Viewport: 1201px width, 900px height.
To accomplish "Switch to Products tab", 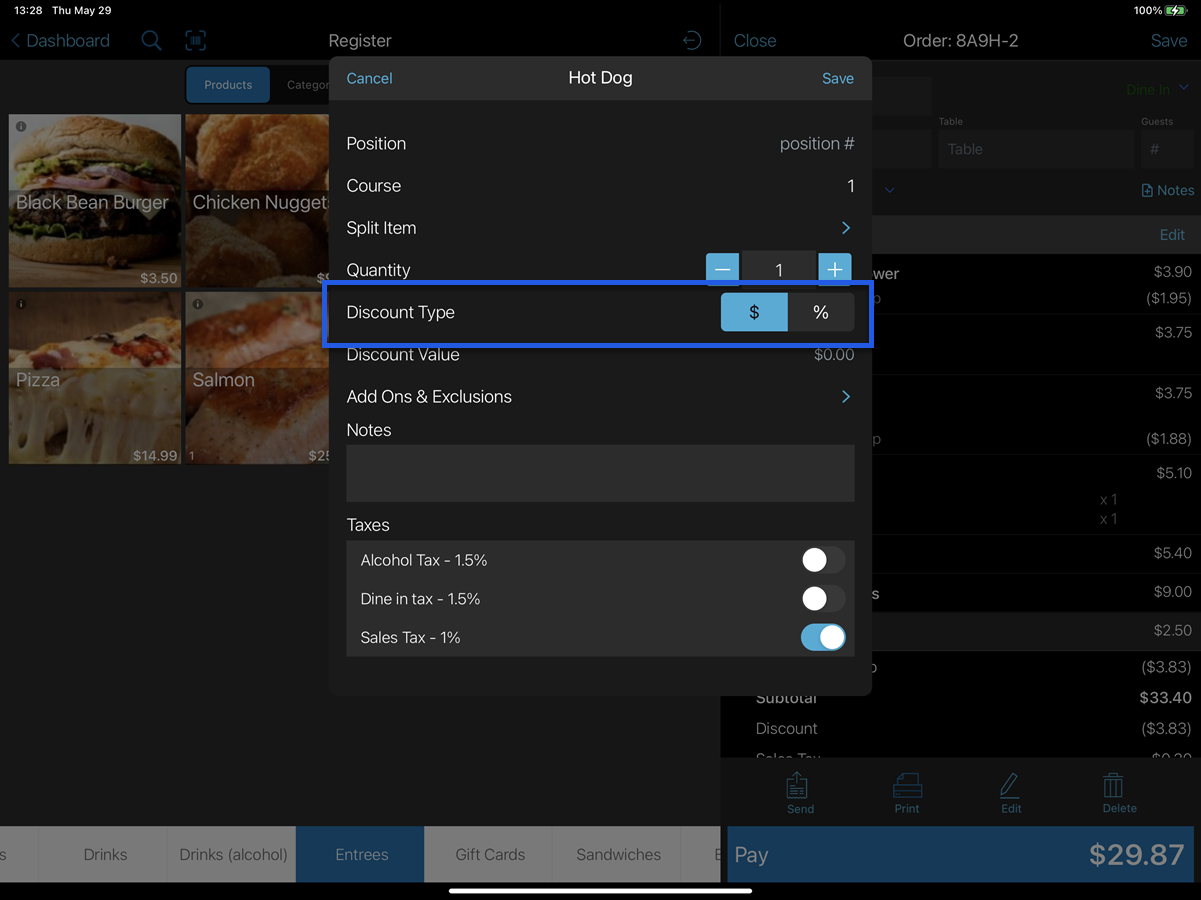I will [228, 85].
